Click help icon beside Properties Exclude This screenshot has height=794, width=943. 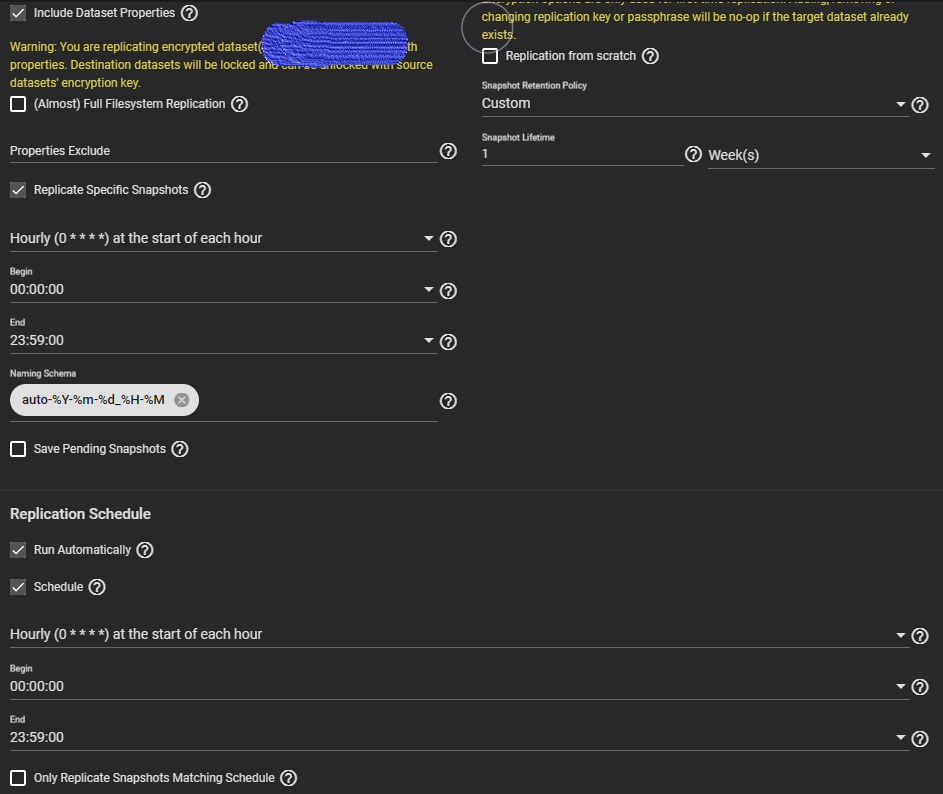[x=448, y=151]
